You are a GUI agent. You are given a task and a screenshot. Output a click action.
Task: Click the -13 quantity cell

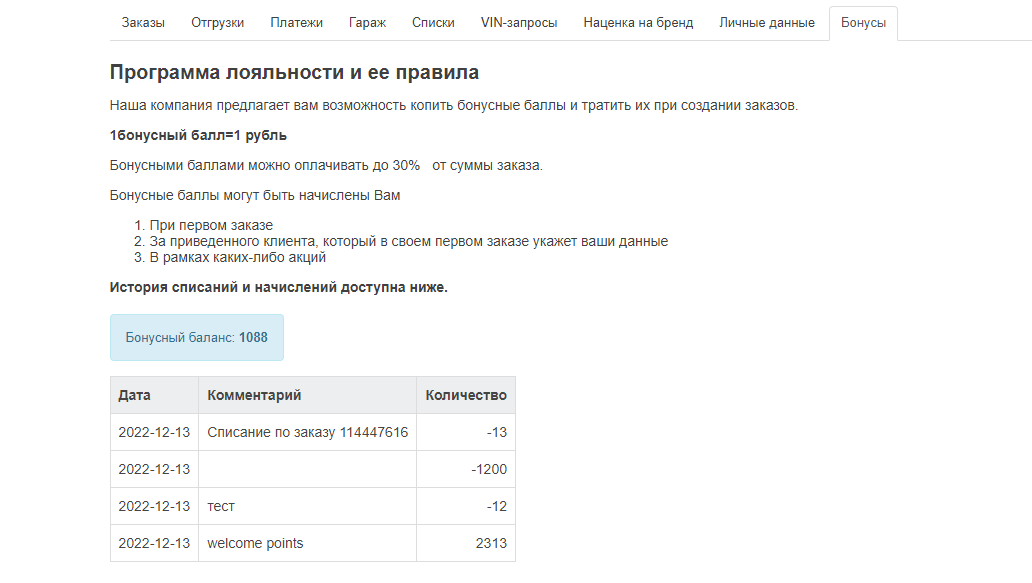coord(466,432)
